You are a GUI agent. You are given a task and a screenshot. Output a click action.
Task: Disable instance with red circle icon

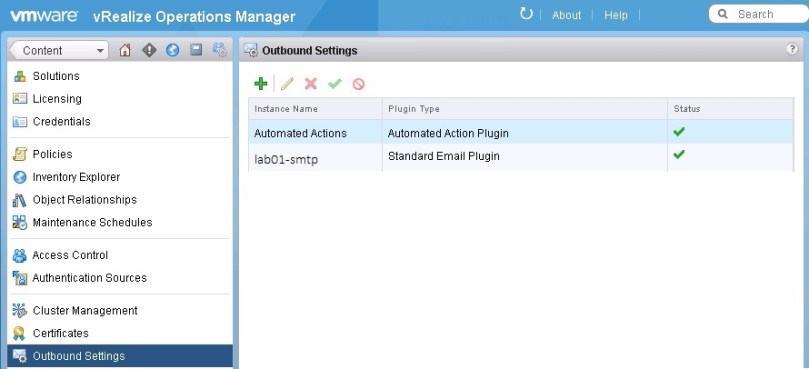(359, 84)
